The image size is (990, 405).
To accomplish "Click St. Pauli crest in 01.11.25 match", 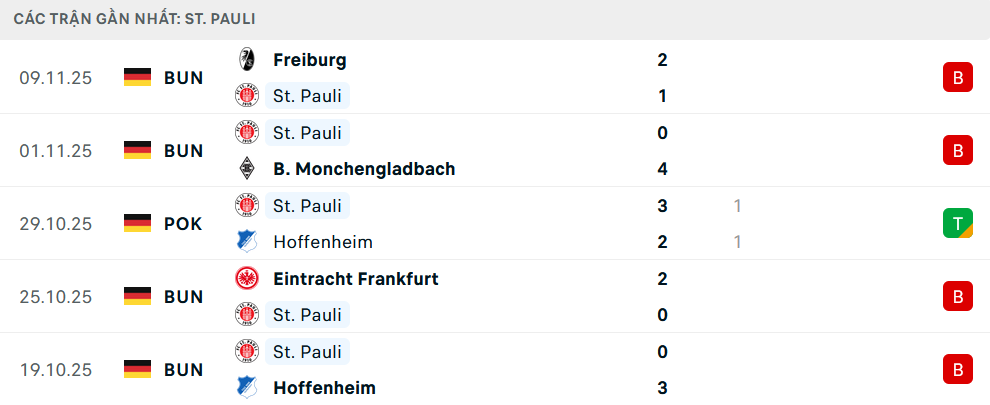I will 246,133.
